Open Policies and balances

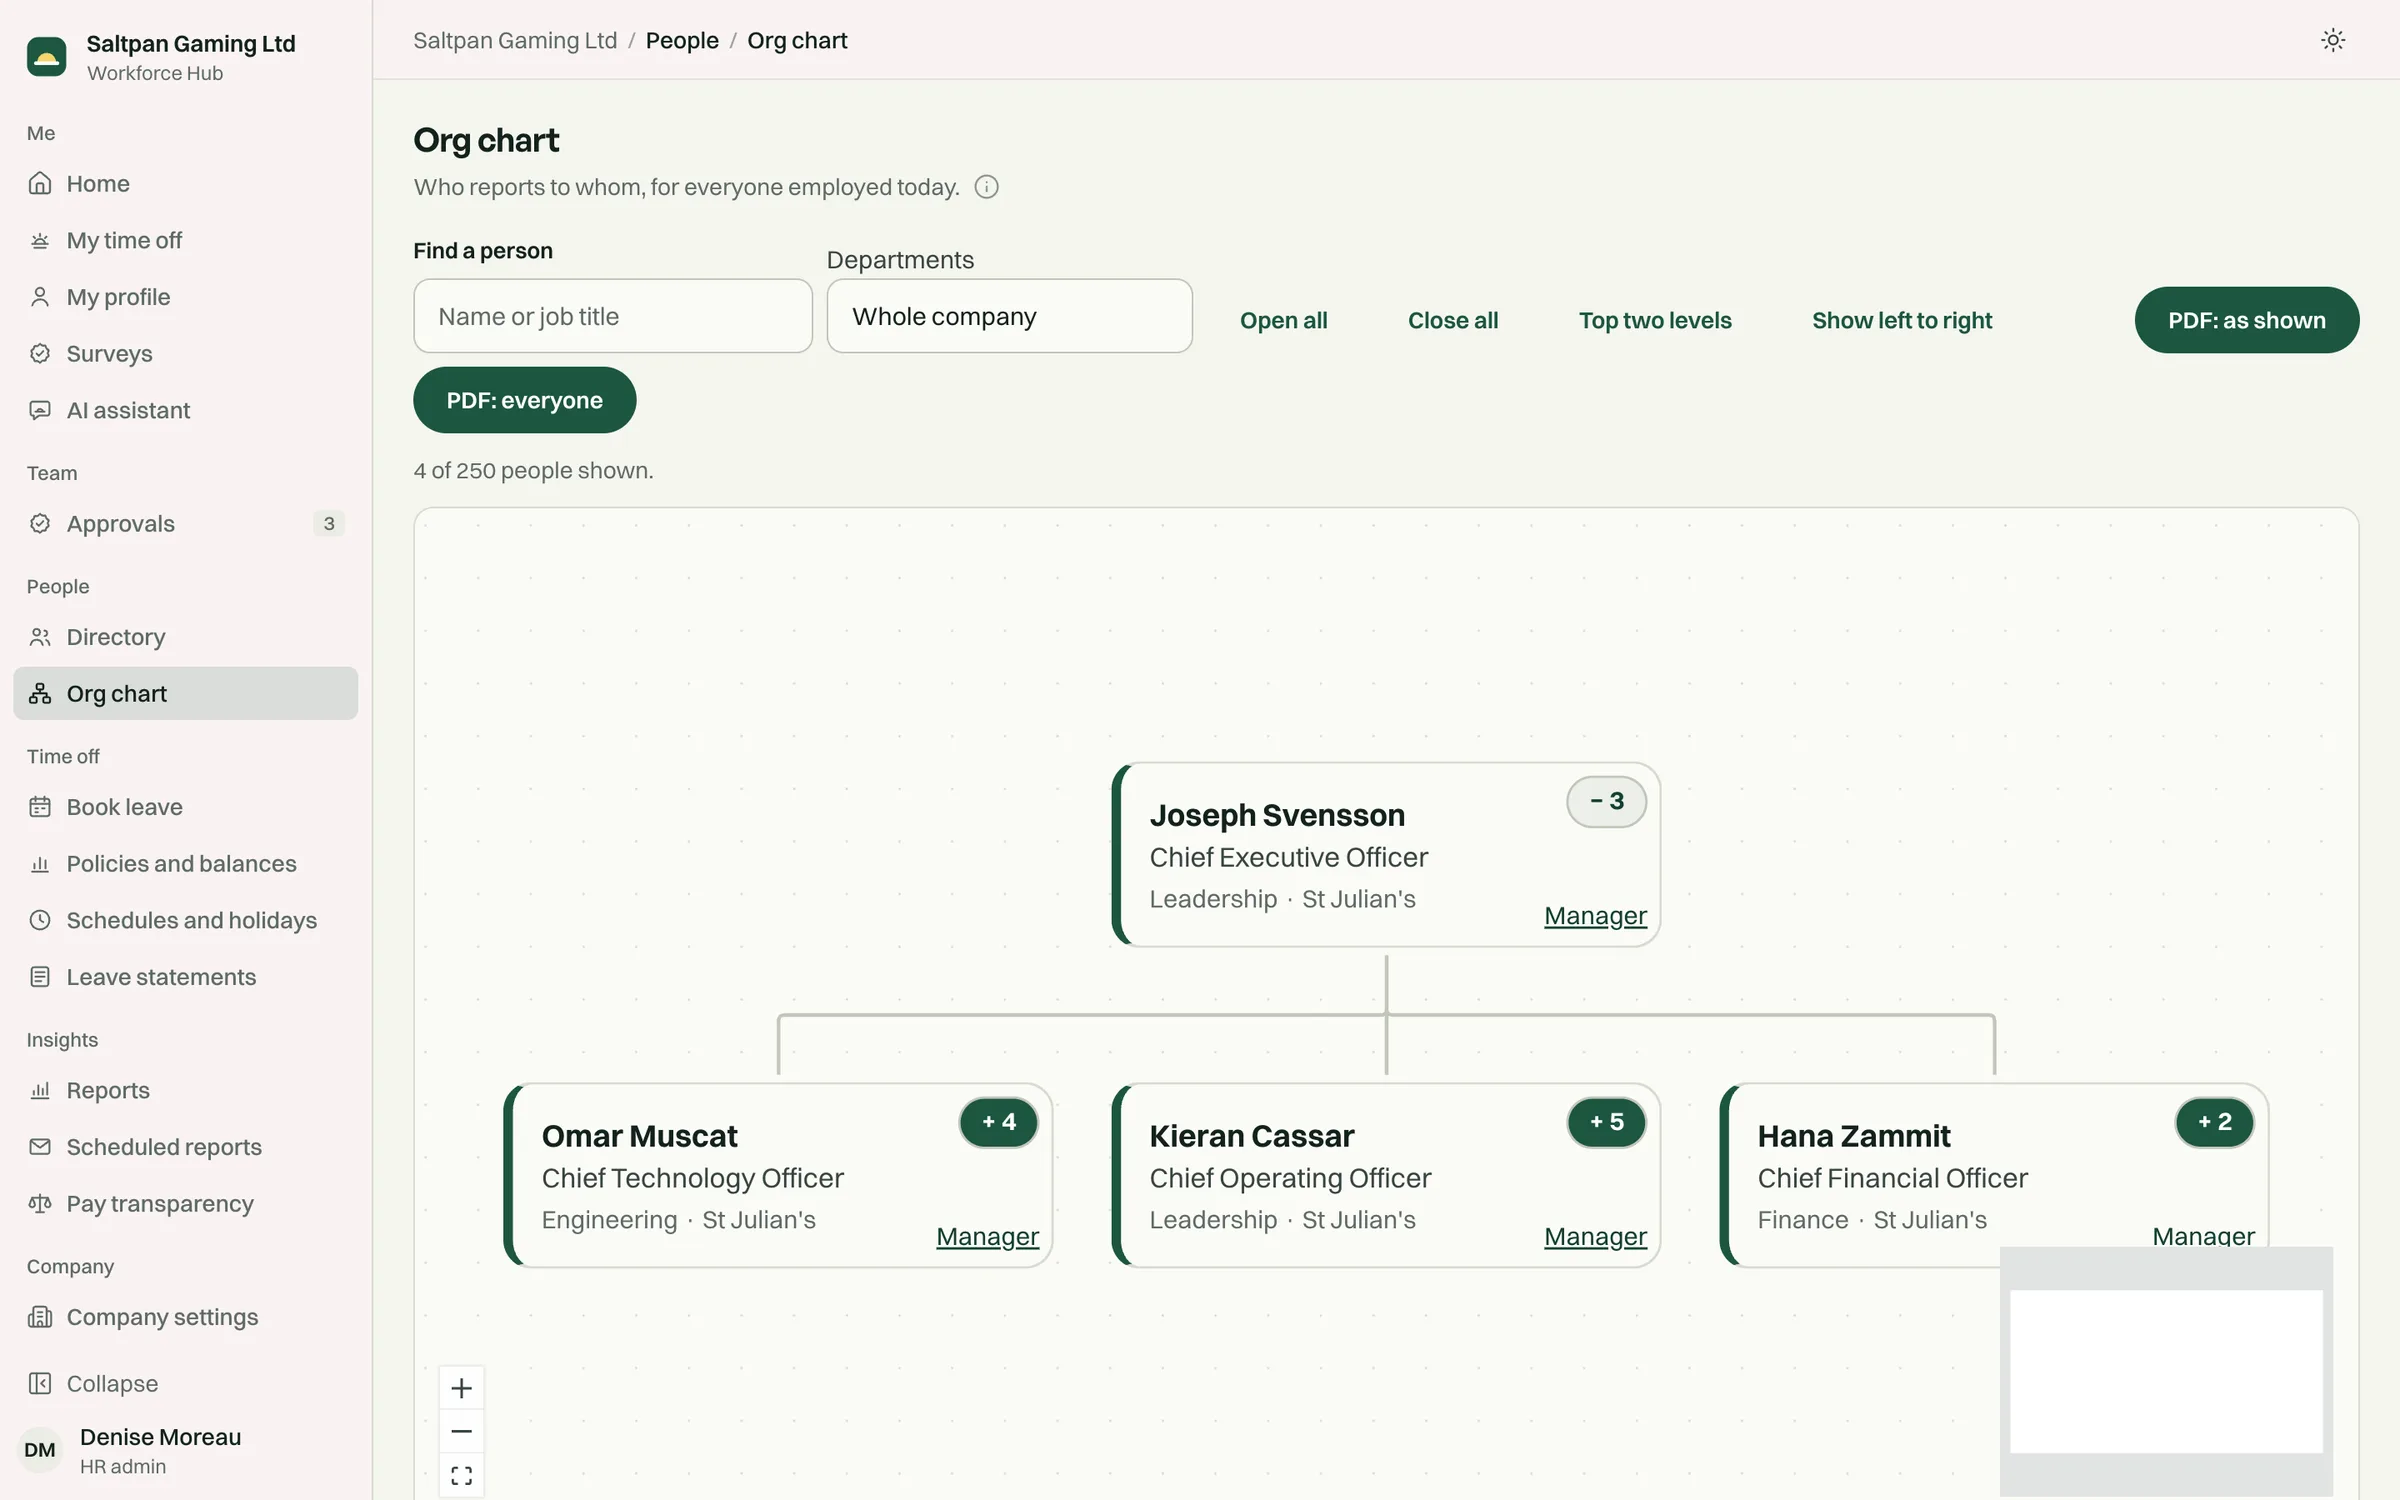click(x=185, y=863)
